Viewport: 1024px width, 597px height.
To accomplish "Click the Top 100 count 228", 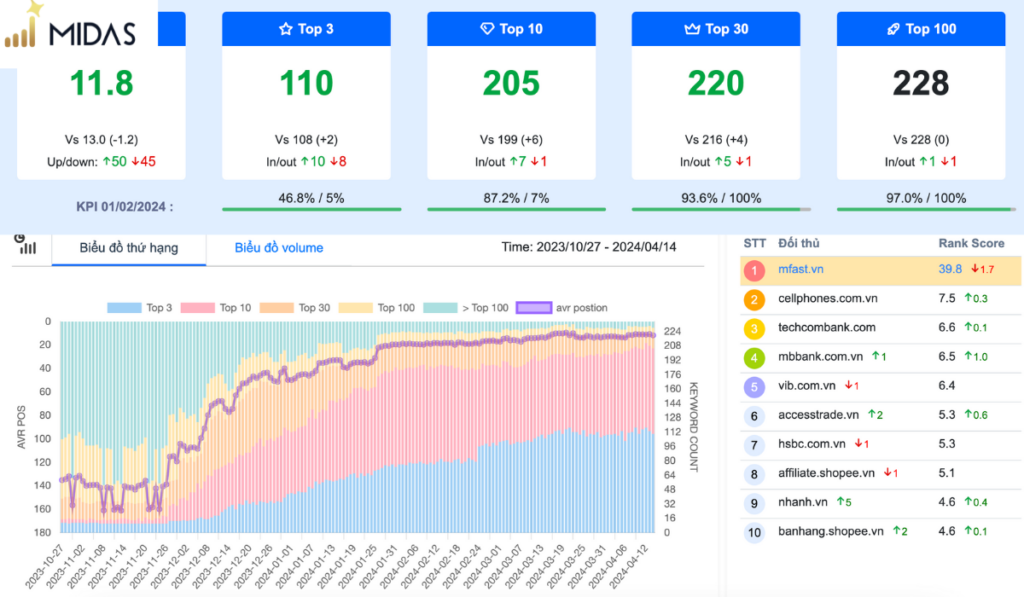I will (x=921, y=83).
